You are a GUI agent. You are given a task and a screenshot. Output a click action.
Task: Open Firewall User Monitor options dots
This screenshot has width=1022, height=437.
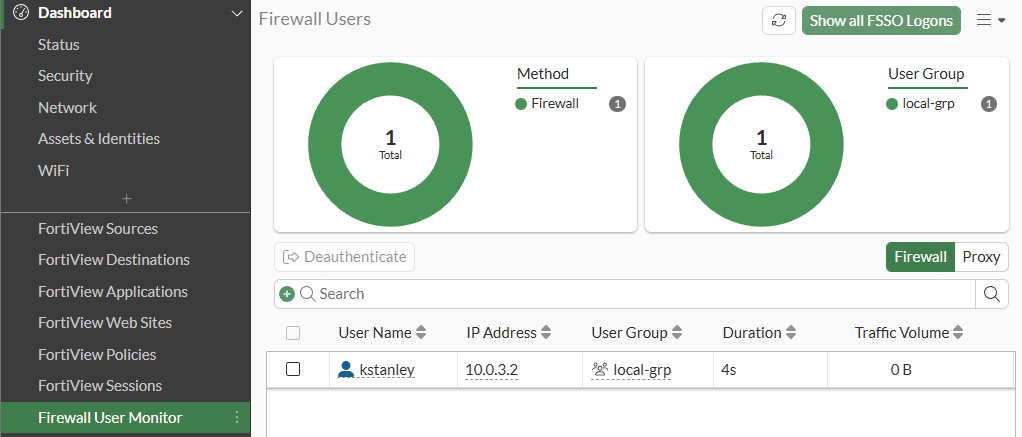coord(237,417)
